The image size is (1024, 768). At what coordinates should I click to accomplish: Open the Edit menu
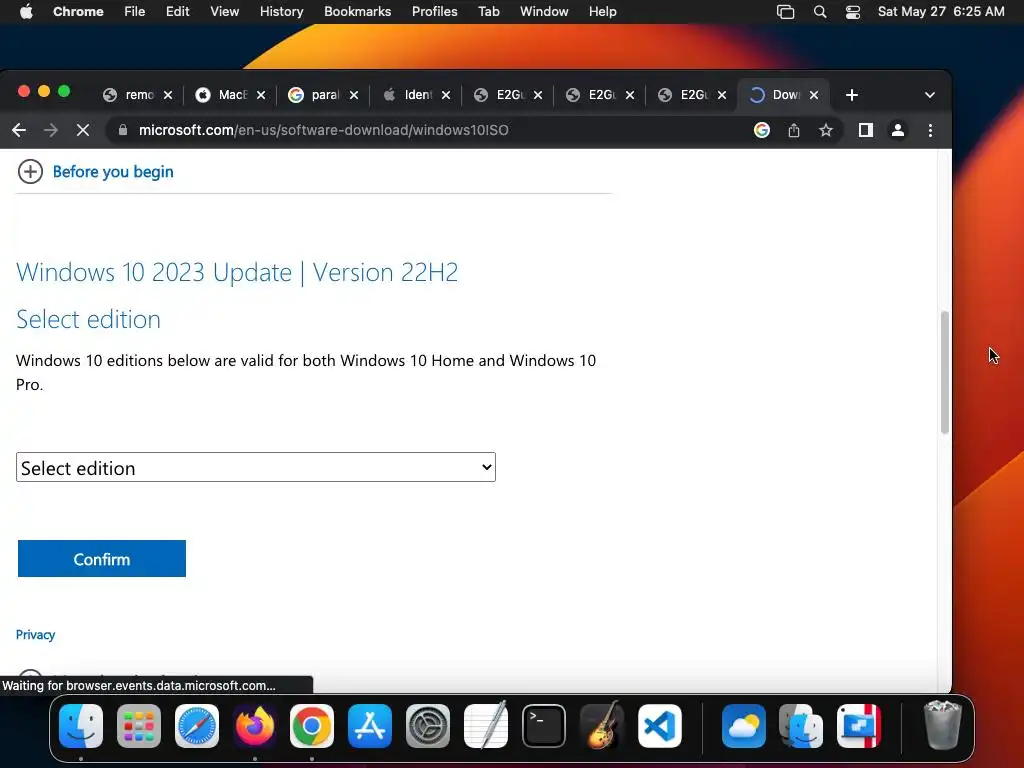[x=178, y=12]
